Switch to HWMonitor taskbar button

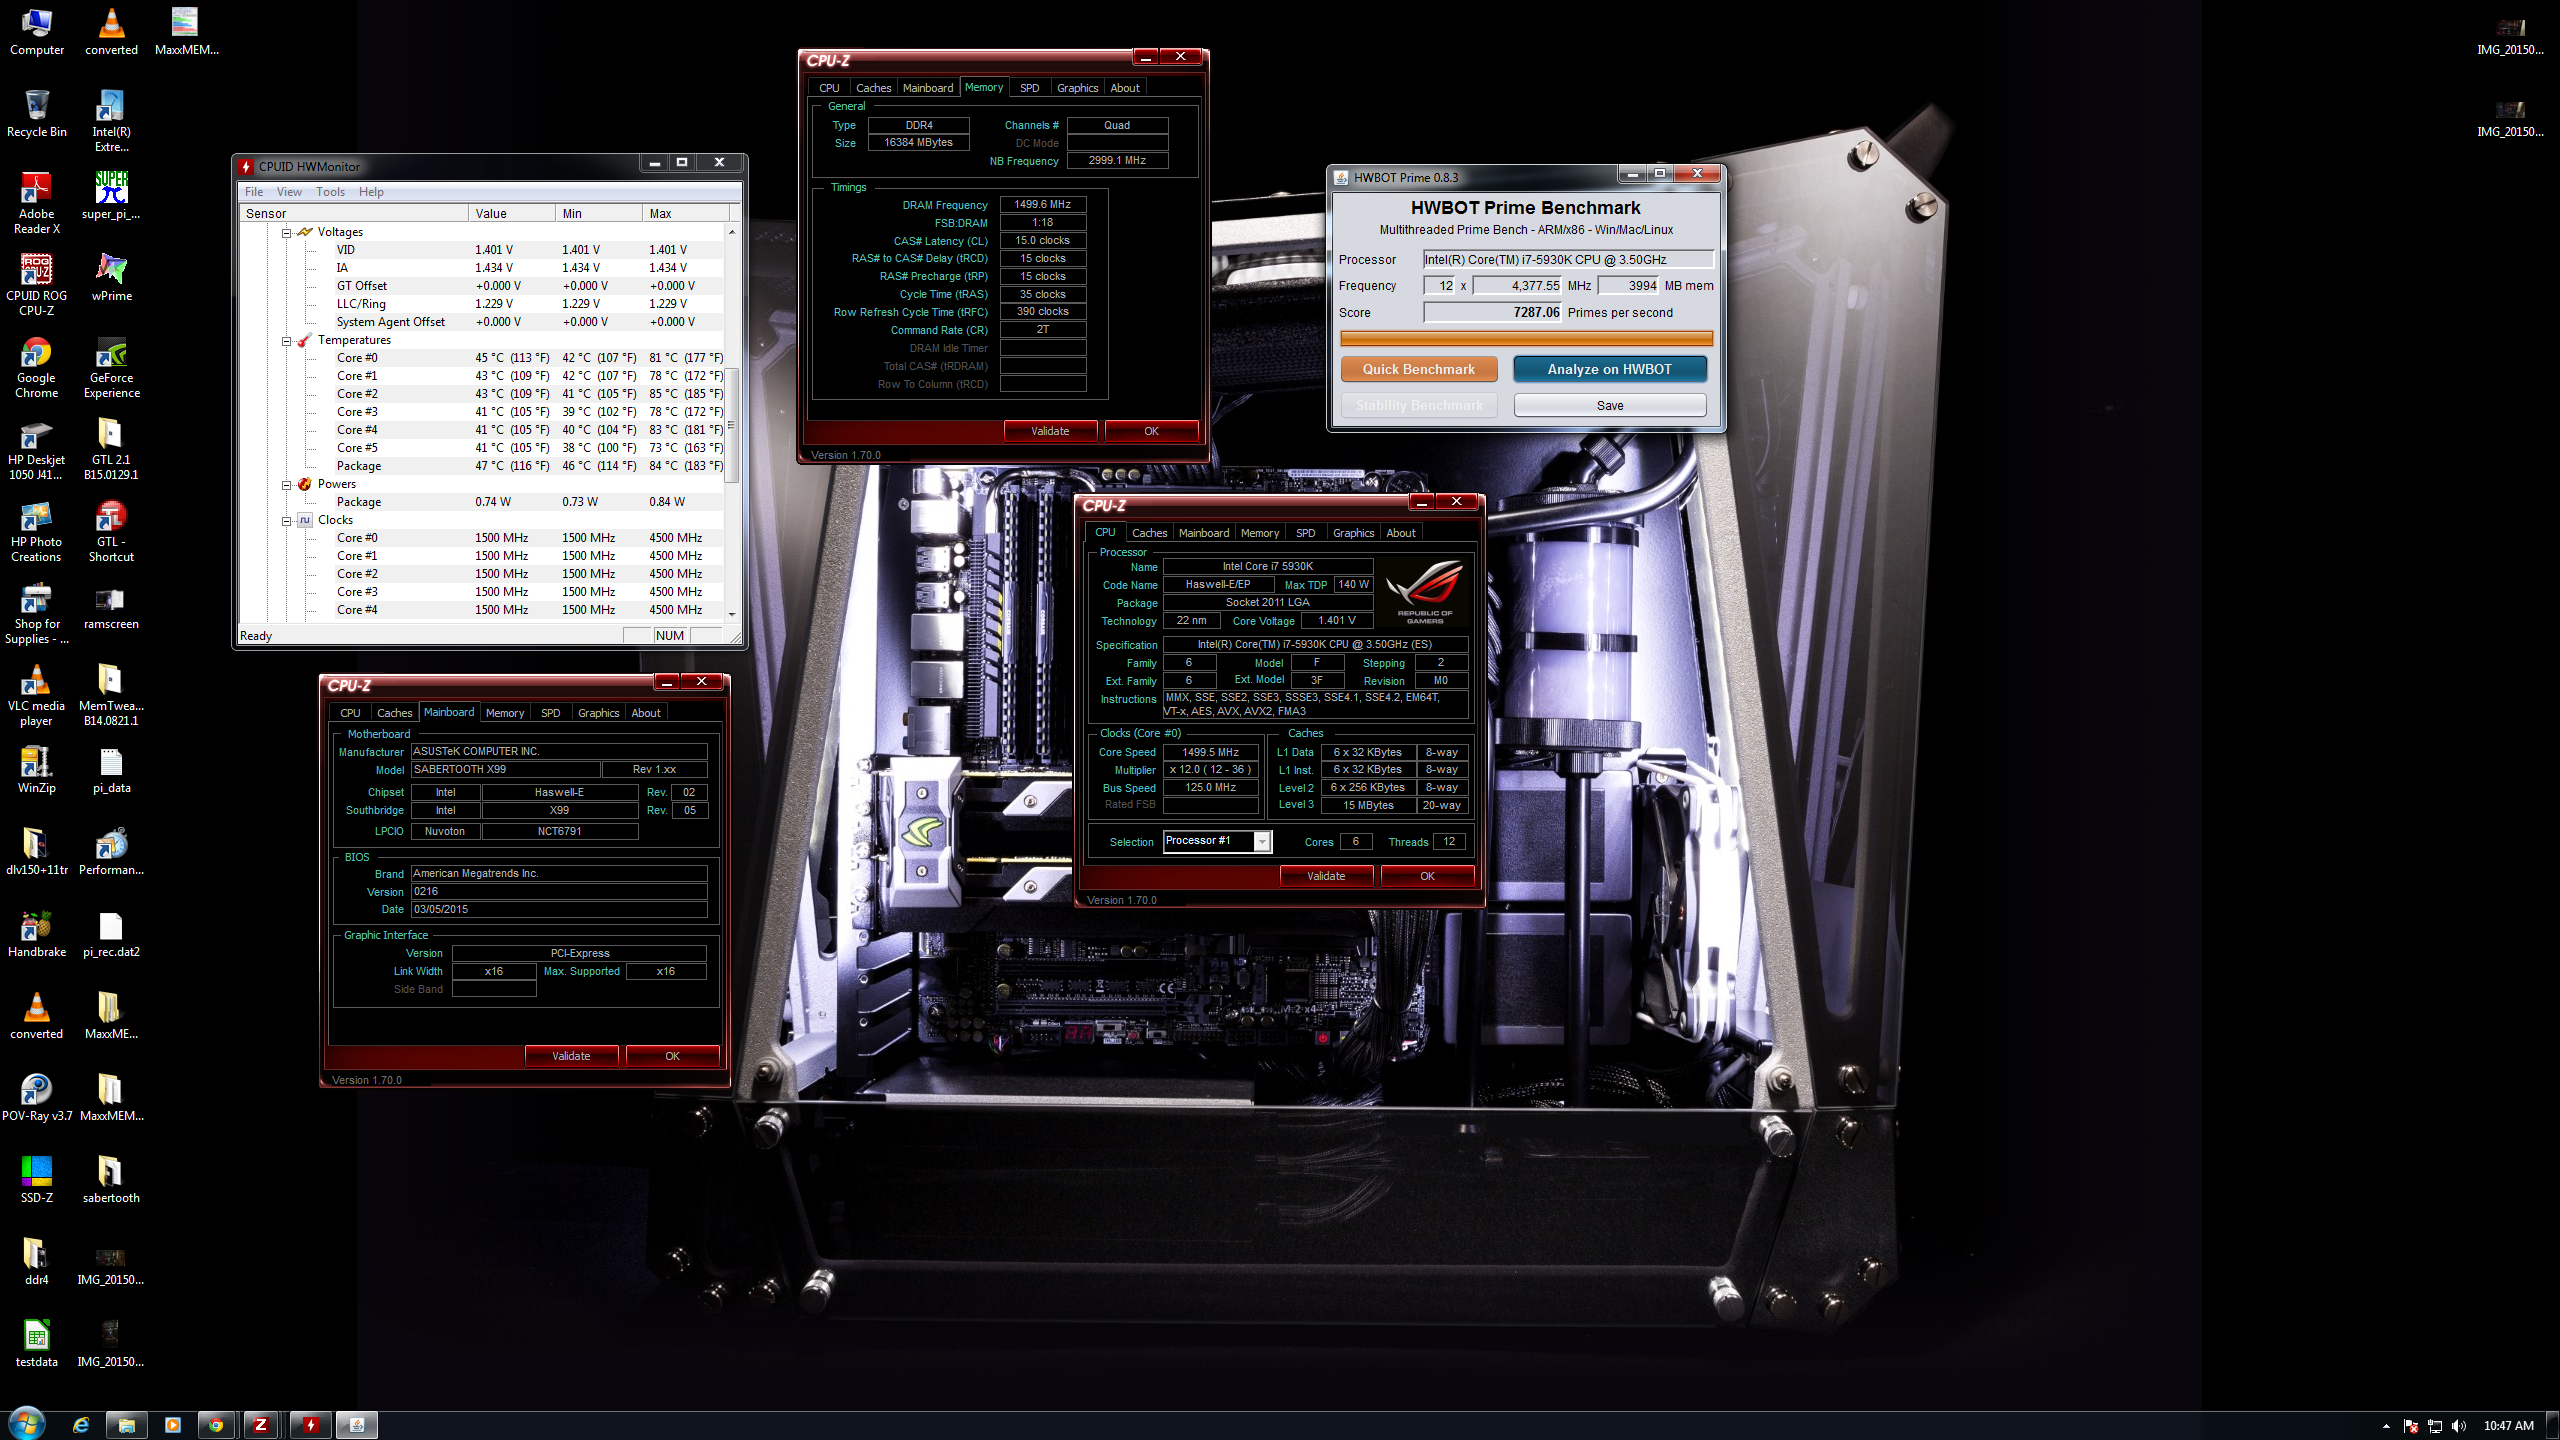pyautogui.click(x=311, y=1425)
